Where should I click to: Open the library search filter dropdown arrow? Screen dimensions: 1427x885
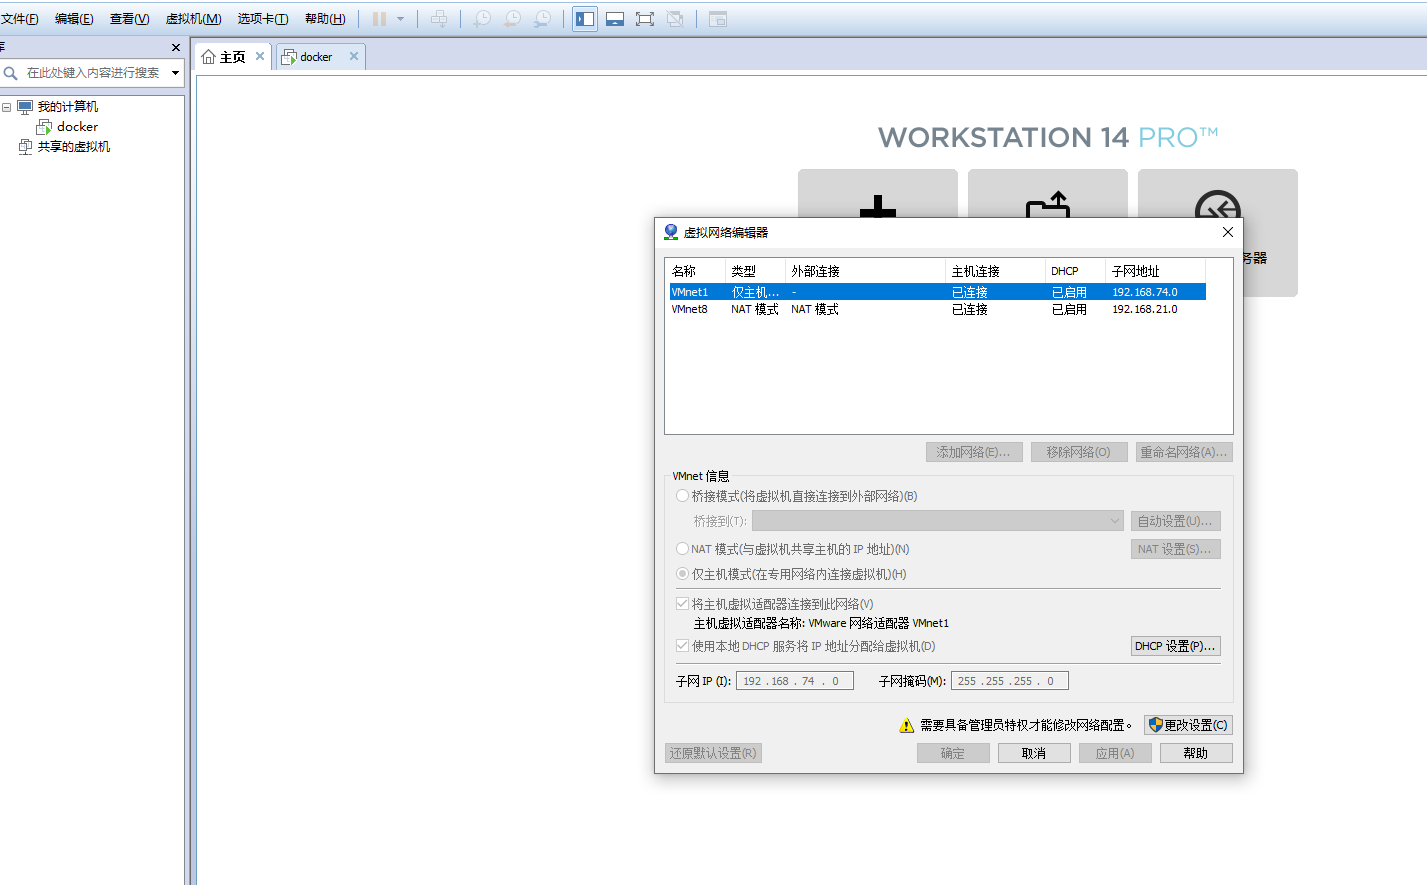tap(176, 73)
